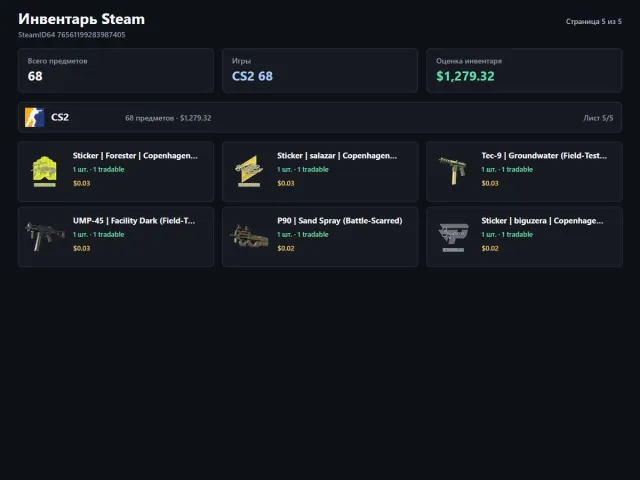Viewport: 640px width, 480px height.
Task: Click the tradable status under P90 Sand Spray
Action: point(302,234)
